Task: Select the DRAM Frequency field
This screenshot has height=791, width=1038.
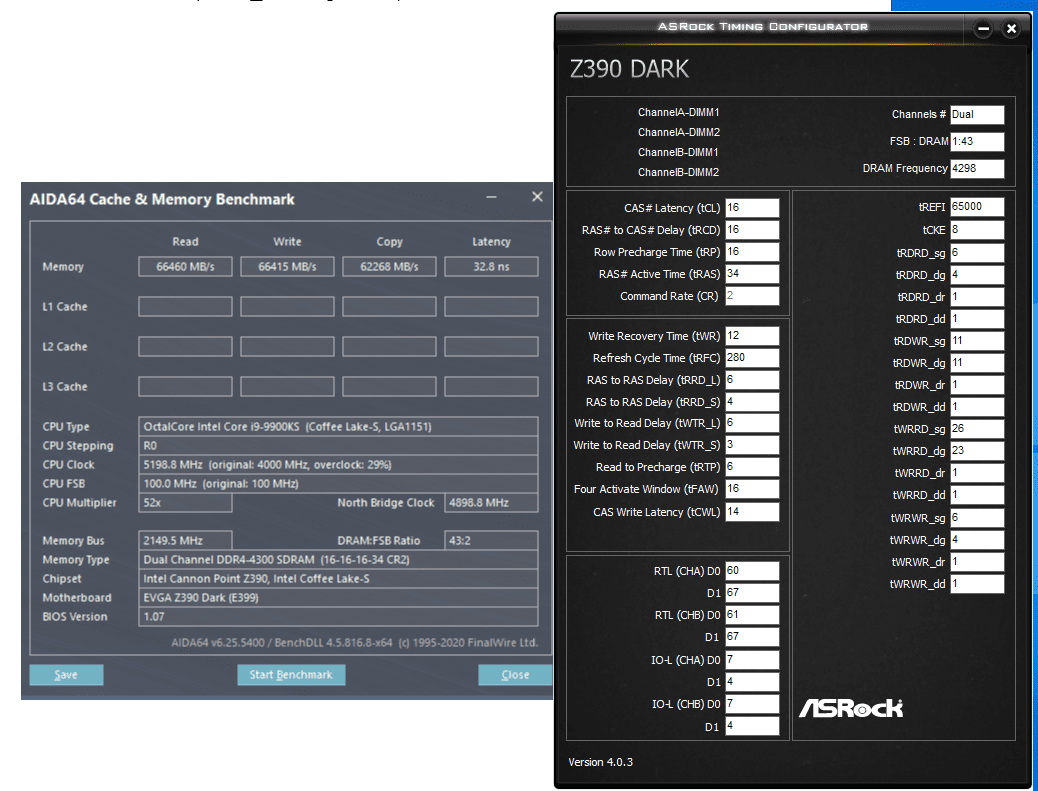Action: pos(977,168)
